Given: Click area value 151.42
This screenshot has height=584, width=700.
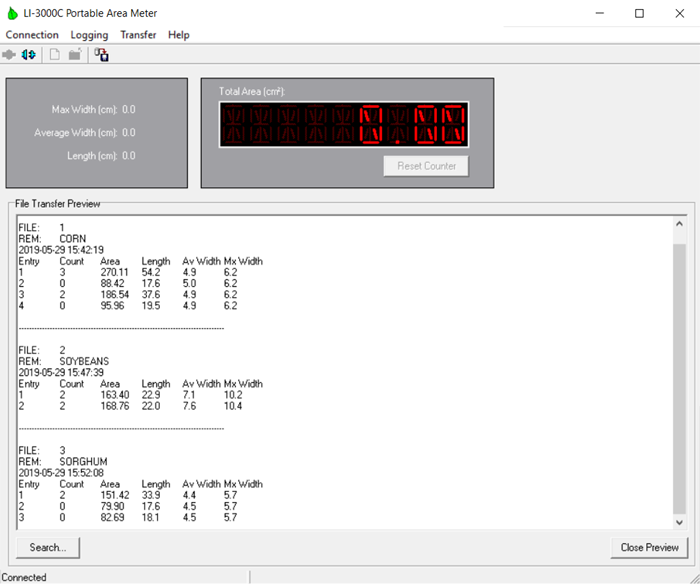Looking at the screenshot, I should (115, 495).
